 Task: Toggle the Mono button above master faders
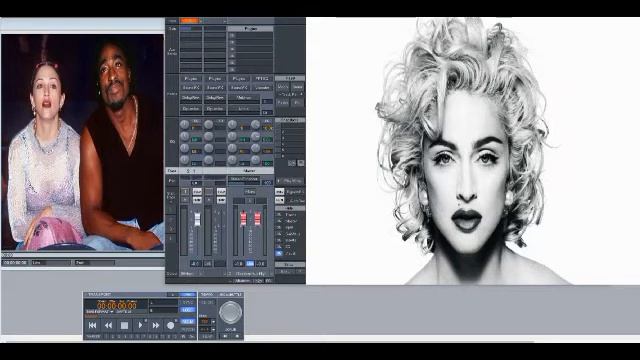pos(250,191)
